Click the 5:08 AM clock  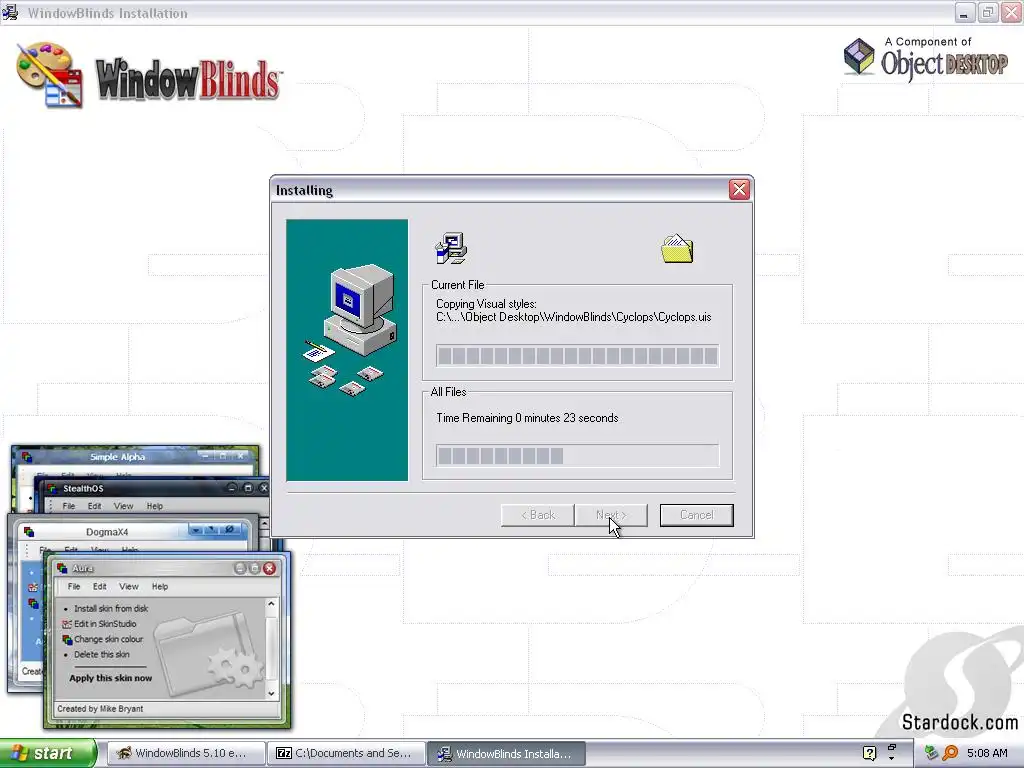pyautogui.click(x=987, y=753)
